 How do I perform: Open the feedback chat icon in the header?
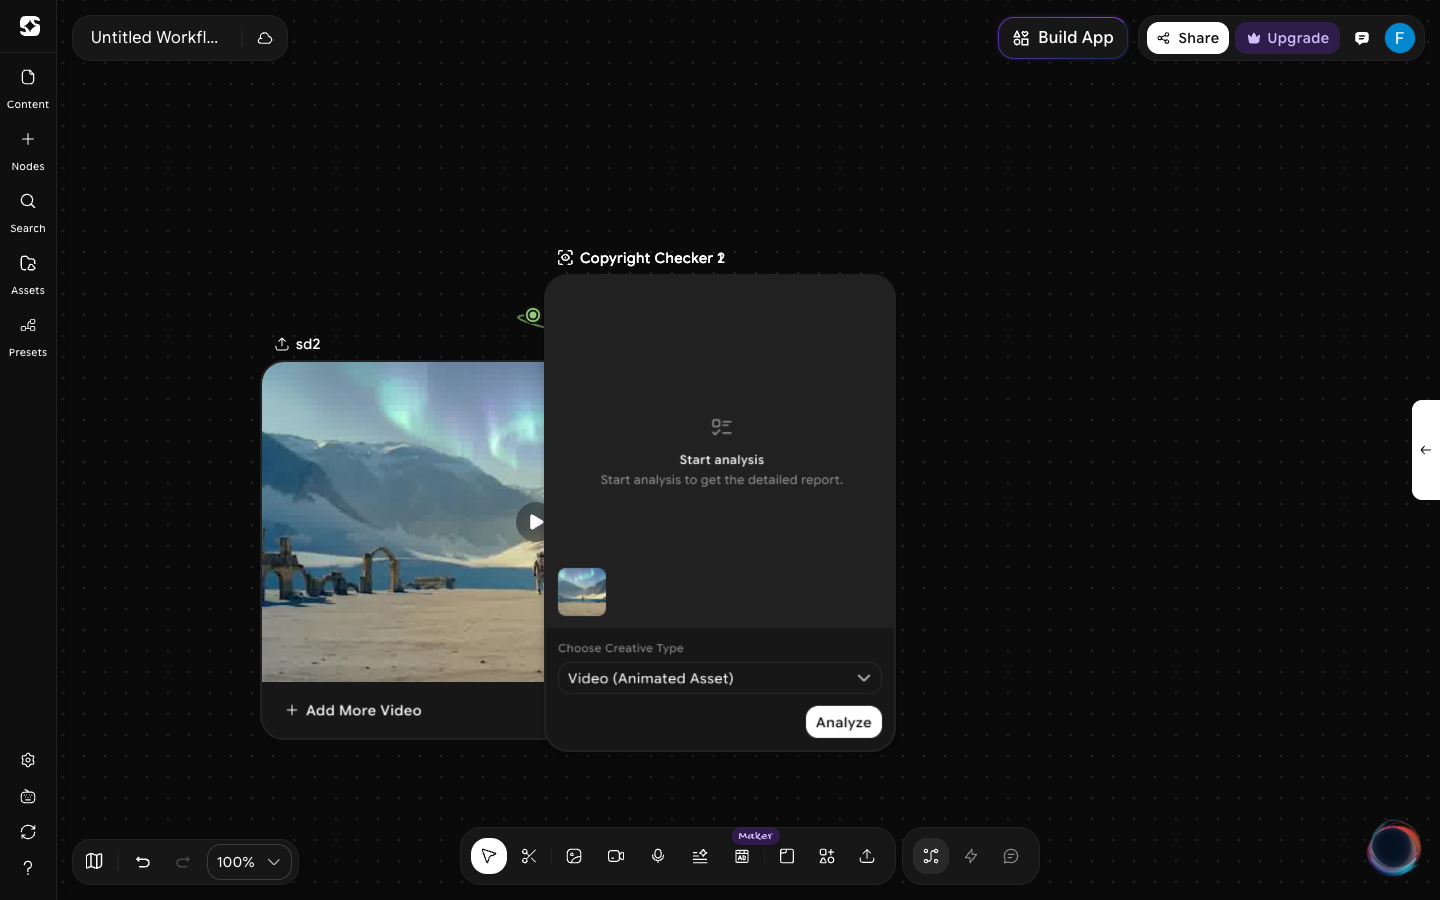(x=1362, y=38)
